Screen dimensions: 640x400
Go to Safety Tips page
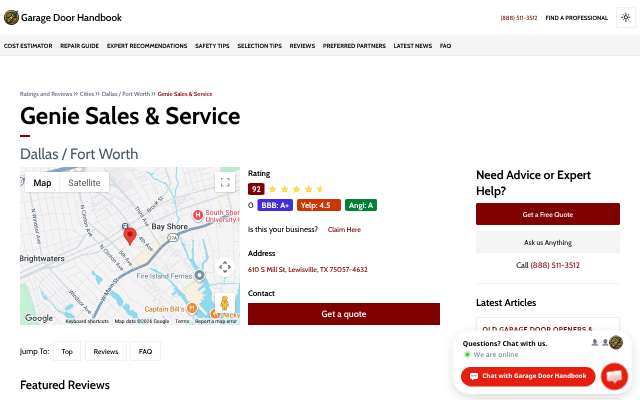[212, 46]
